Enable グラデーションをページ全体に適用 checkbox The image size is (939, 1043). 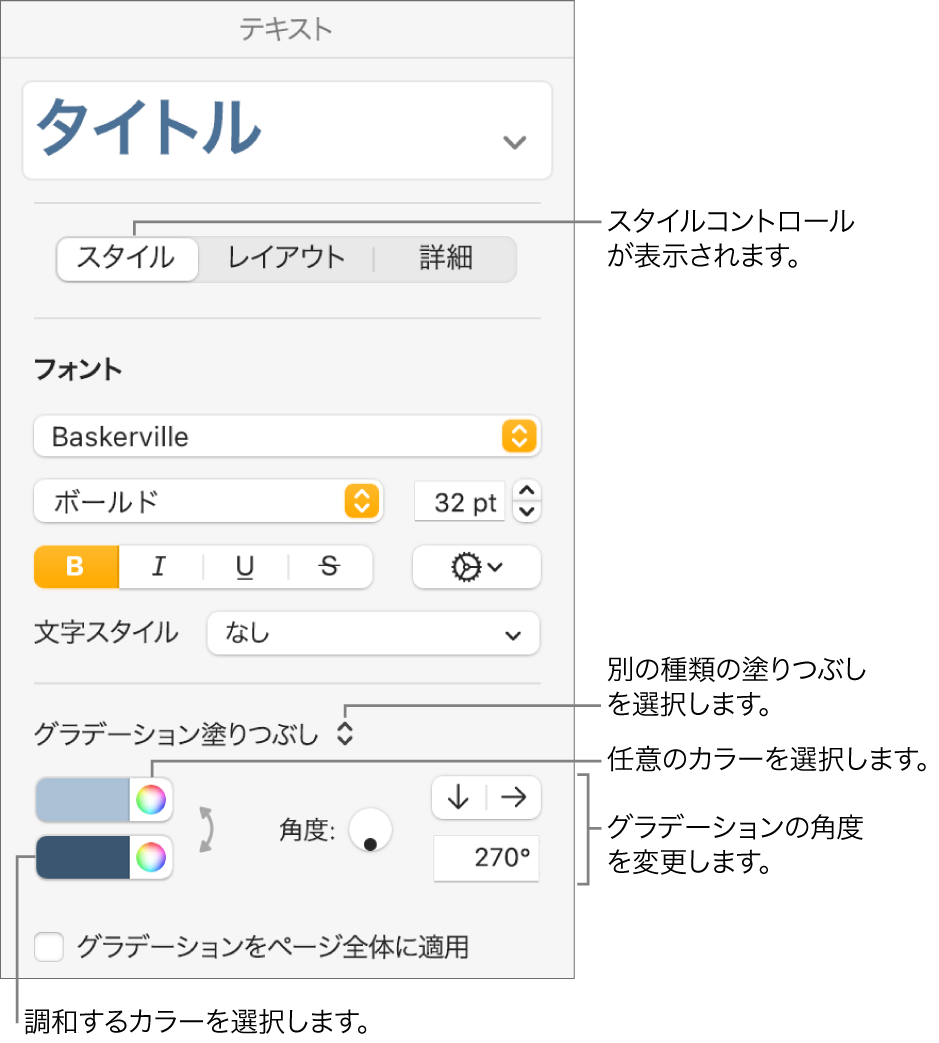[49, 947]
